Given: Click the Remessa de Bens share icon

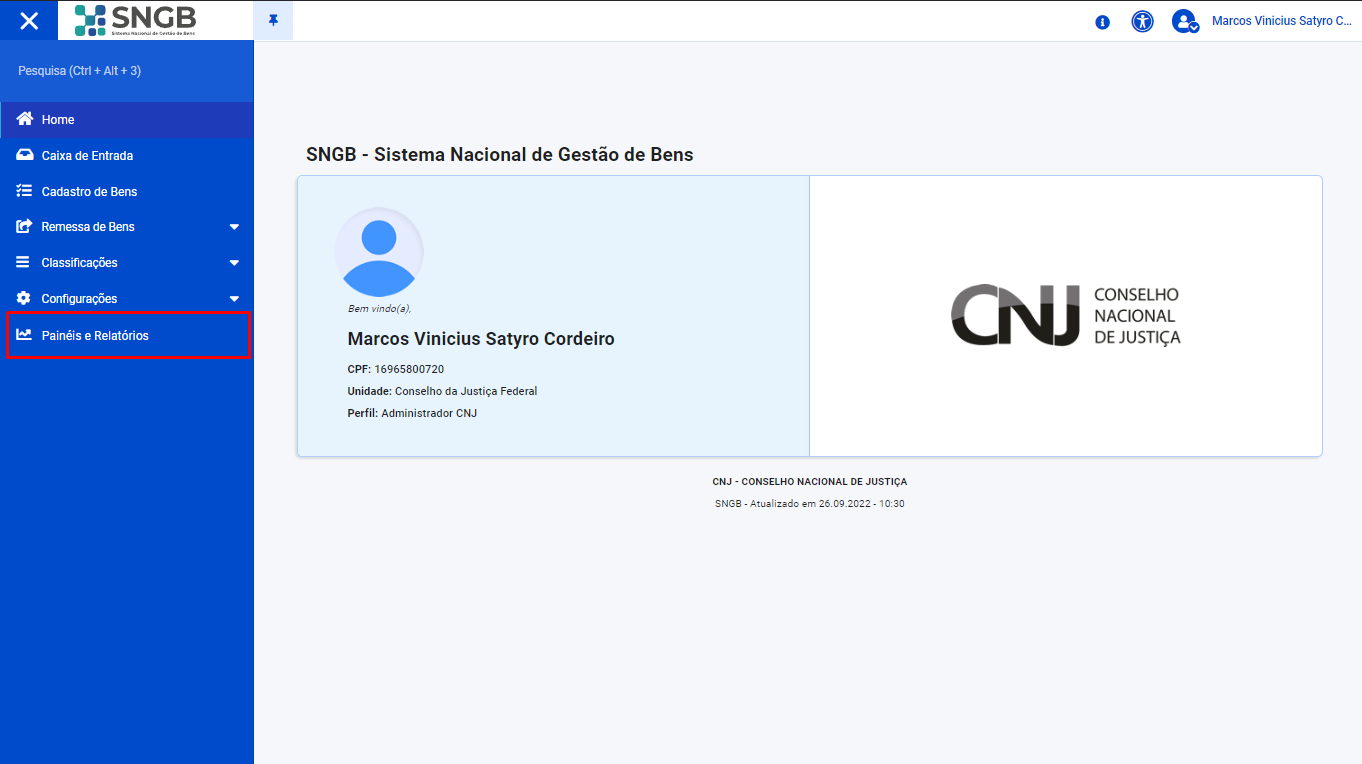Looking at the screenshot, I should coord(25,226).
